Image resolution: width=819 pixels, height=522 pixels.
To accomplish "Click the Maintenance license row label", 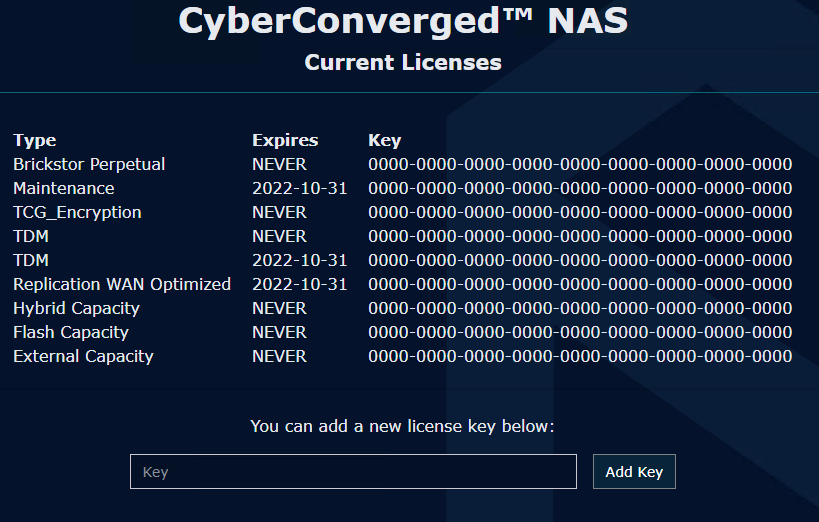I will pyautogui.click(x=64, y=188).
